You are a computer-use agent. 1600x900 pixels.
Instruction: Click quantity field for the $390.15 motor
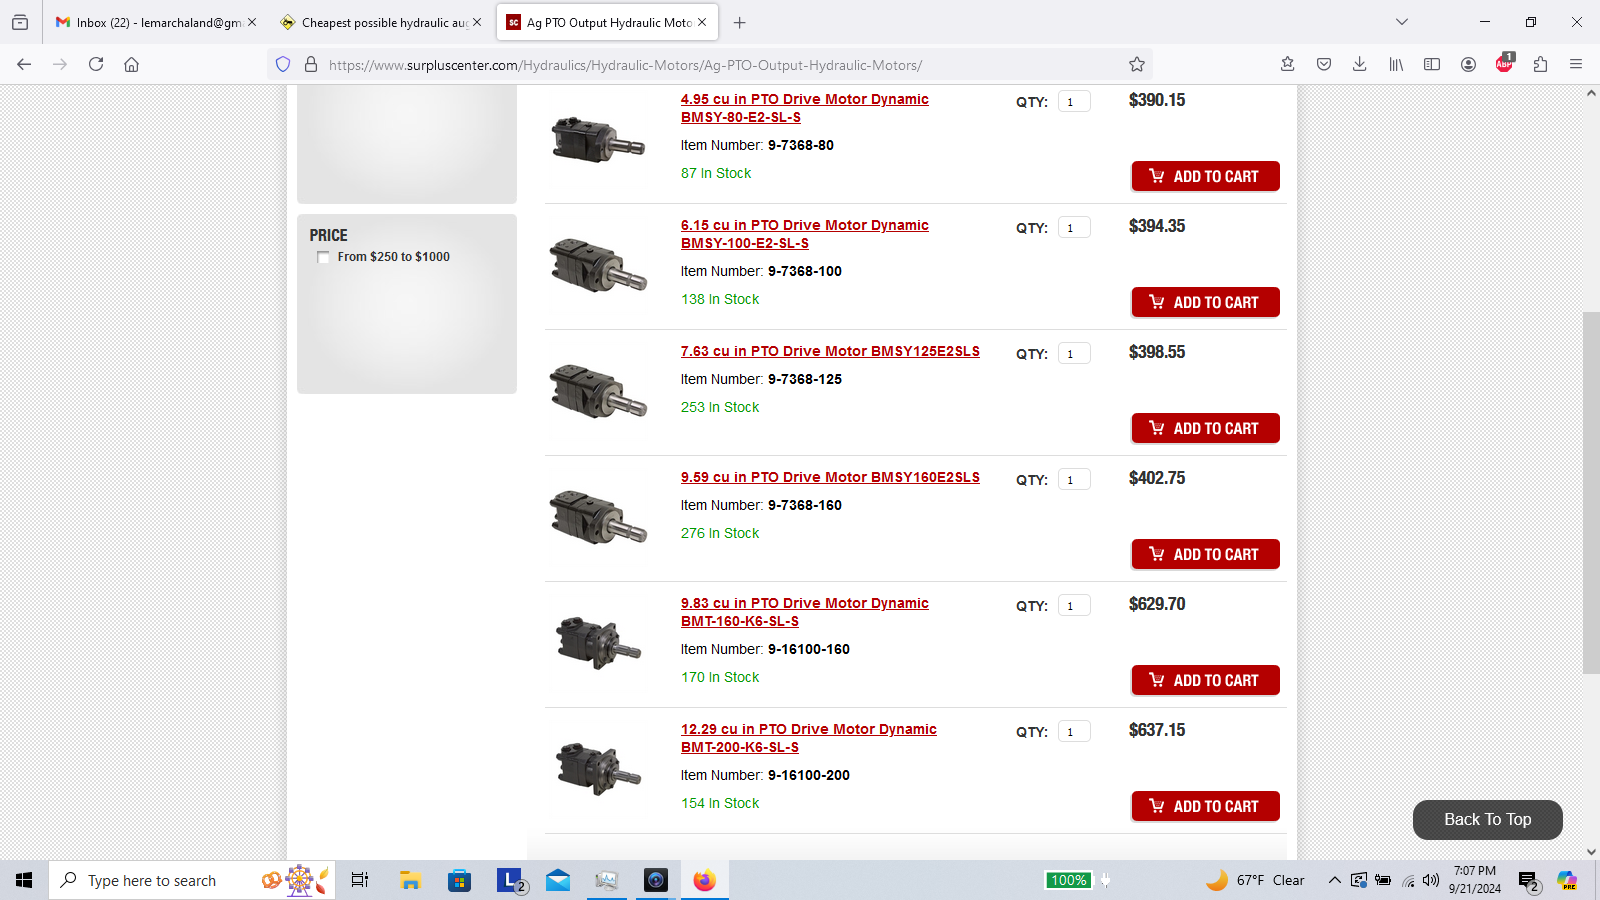tap(1074, 102)
